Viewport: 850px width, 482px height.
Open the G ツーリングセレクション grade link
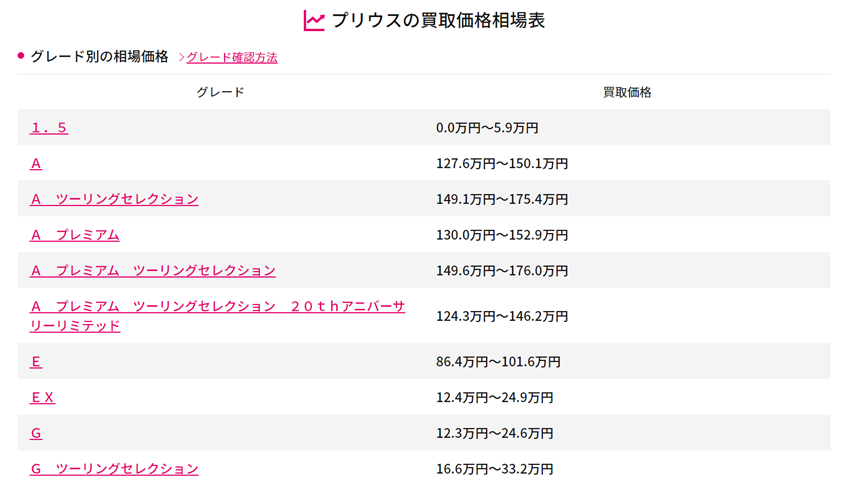coord(114,468)
